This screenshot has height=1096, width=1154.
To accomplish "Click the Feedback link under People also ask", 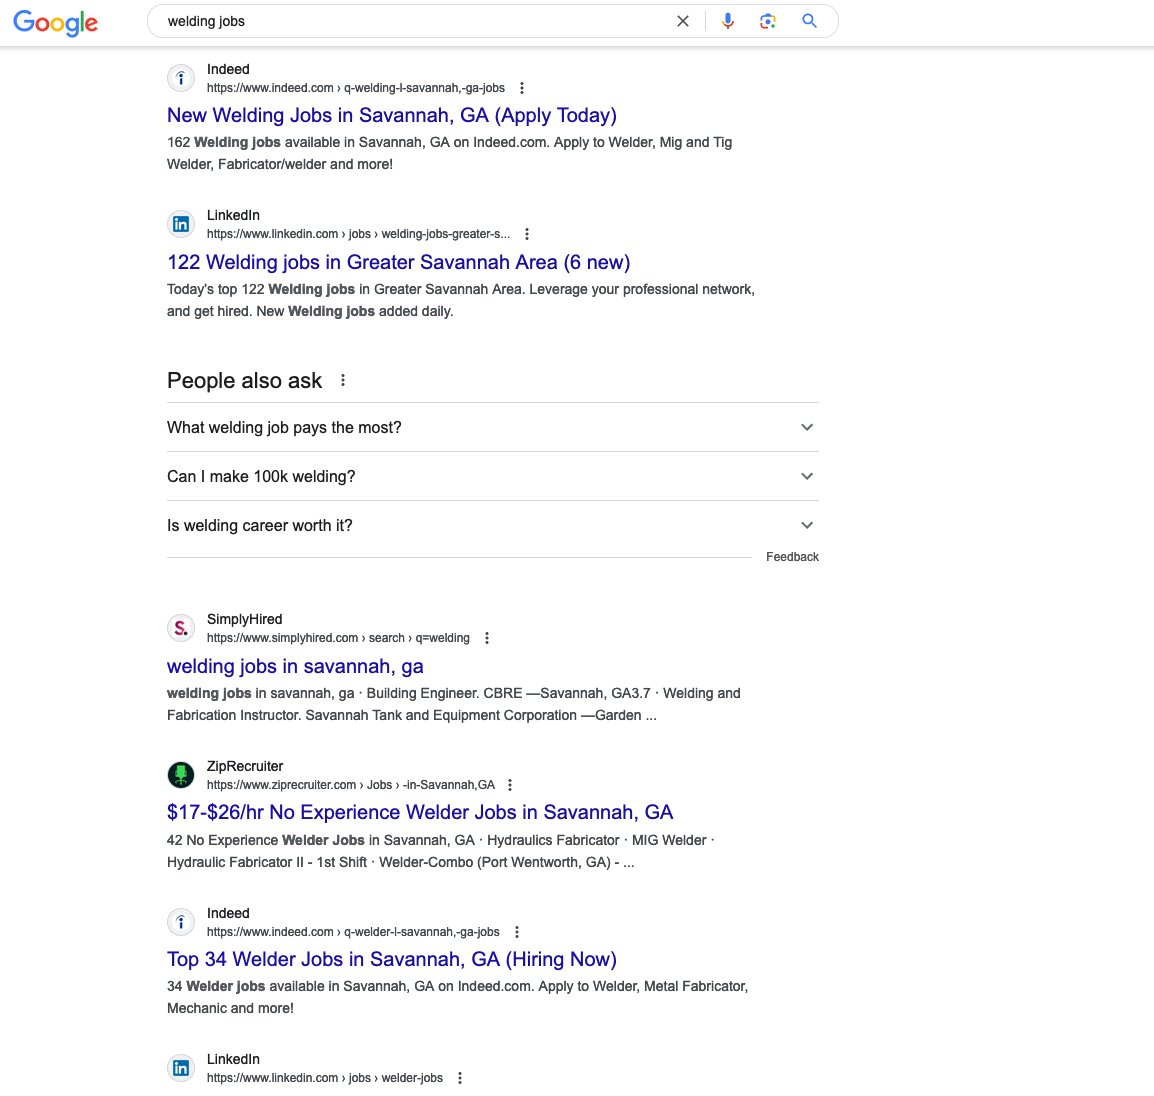I will tap(792, 556).
